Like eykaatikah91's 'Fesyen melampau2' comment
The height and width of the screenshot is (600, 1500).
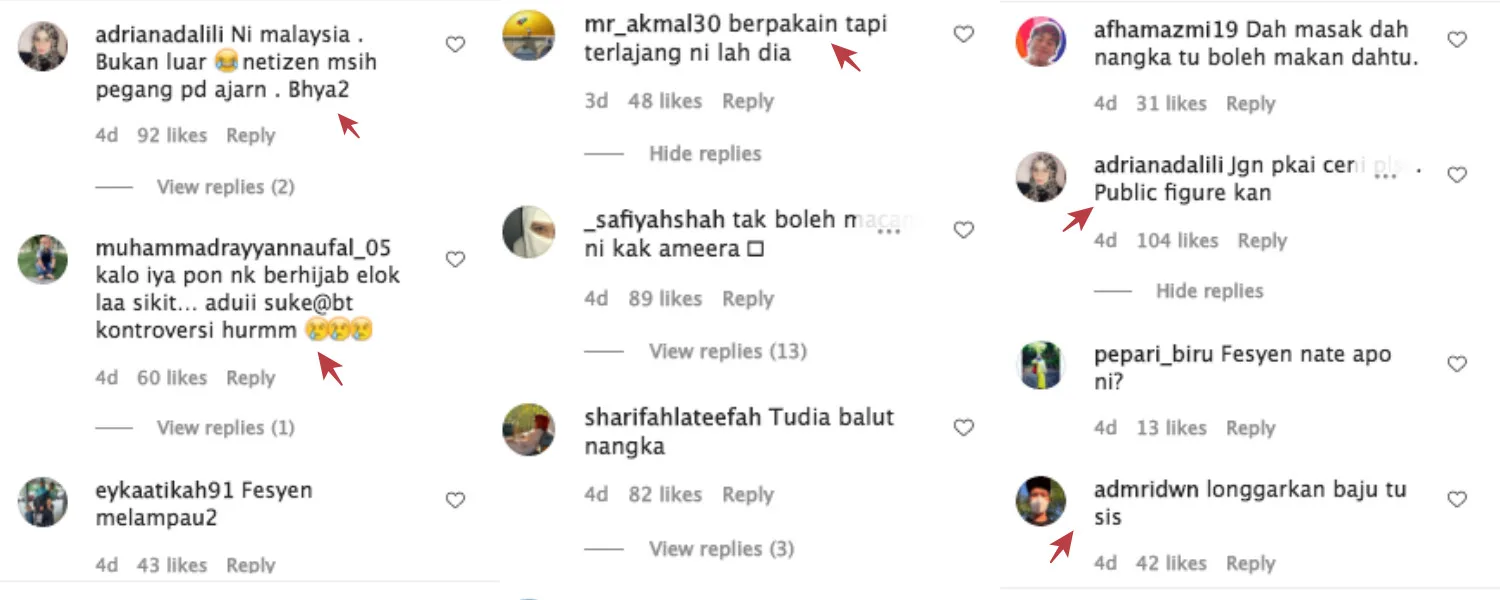click(x=455, y=500)
